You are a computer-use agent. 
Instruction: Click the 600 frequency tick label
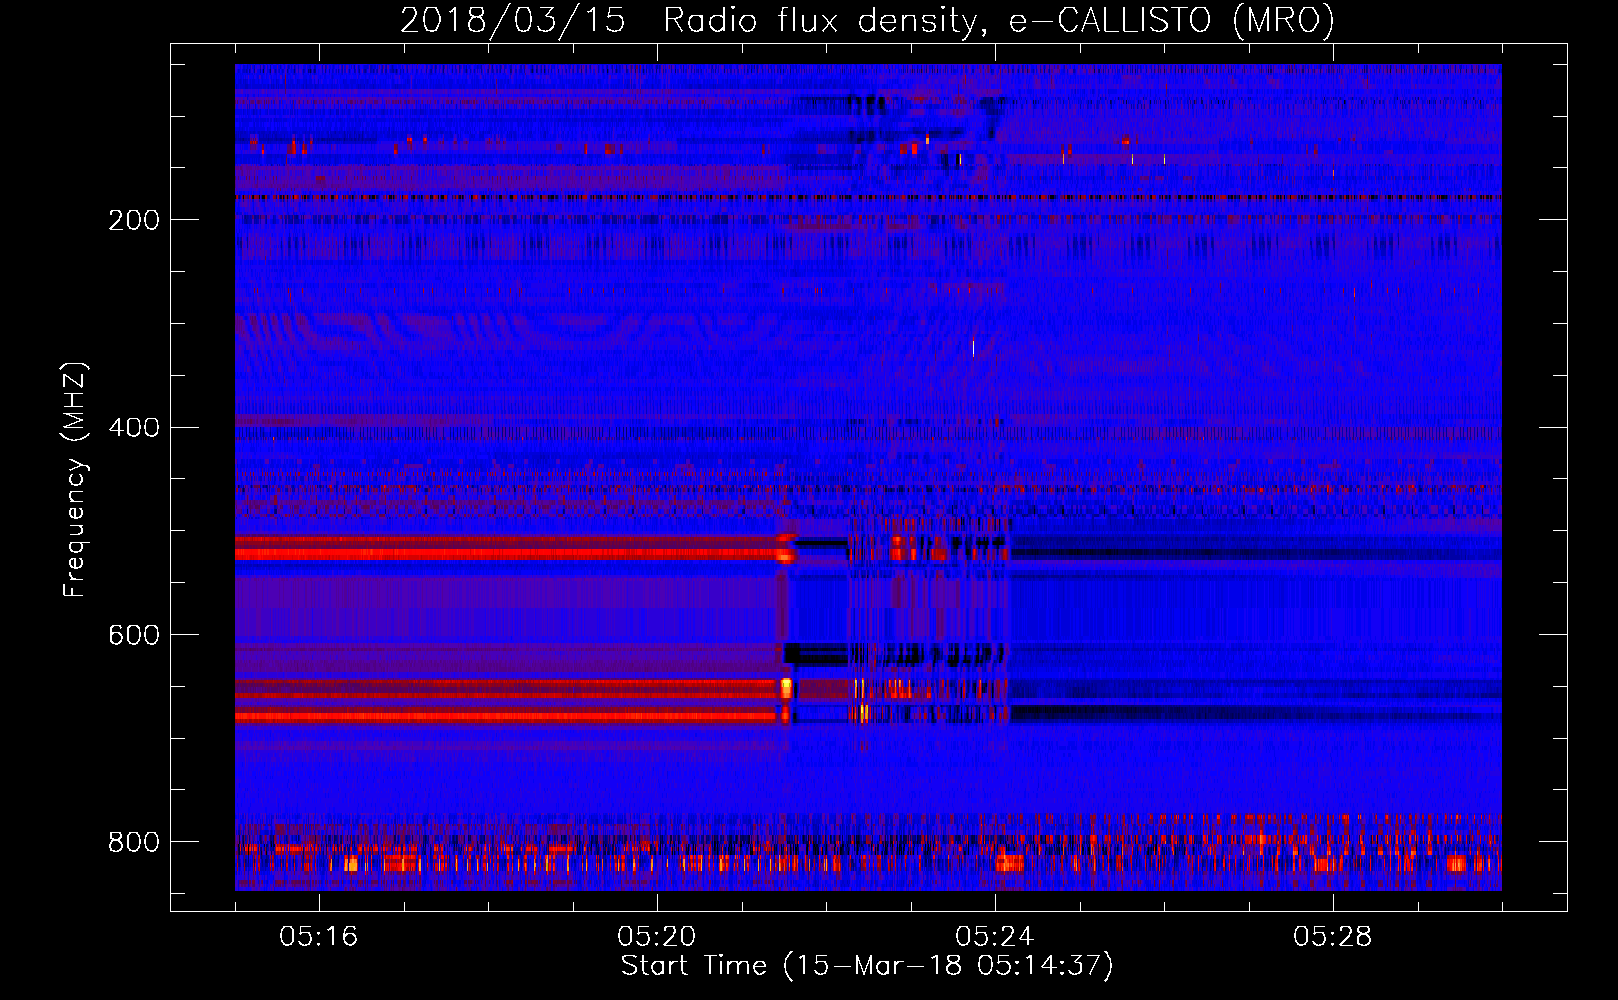click(x=134, y=636)
